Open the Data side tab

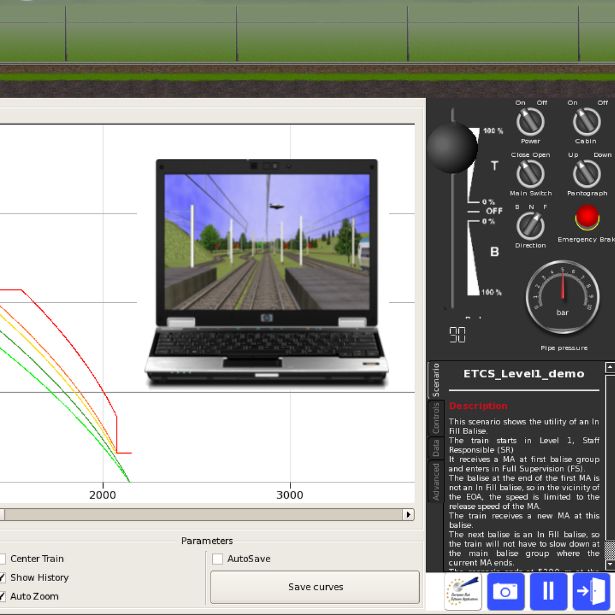point(435,448)
